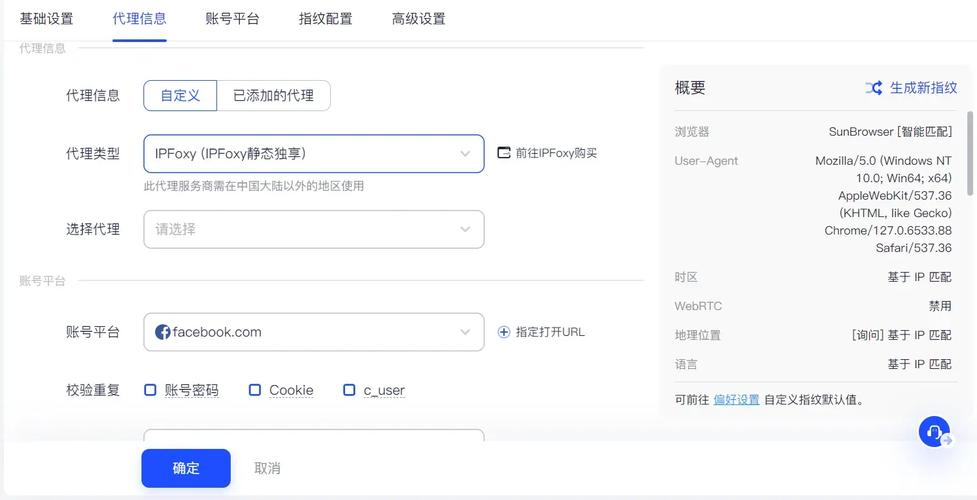Enable the Cookie duplicate check
The width and height of the screenshot is (977, 500).
pos(255,390)
